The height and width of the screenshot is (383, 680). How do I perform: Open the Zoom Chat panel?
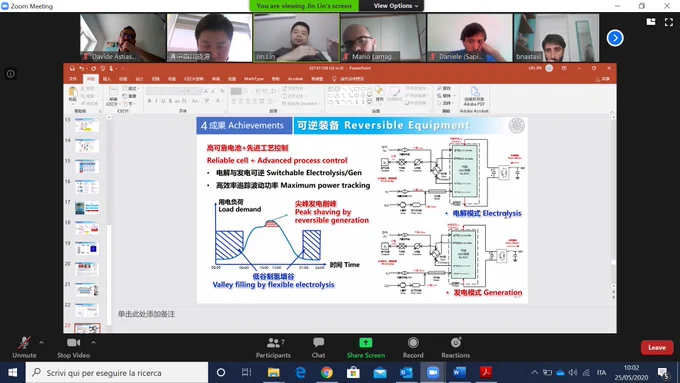318,348
